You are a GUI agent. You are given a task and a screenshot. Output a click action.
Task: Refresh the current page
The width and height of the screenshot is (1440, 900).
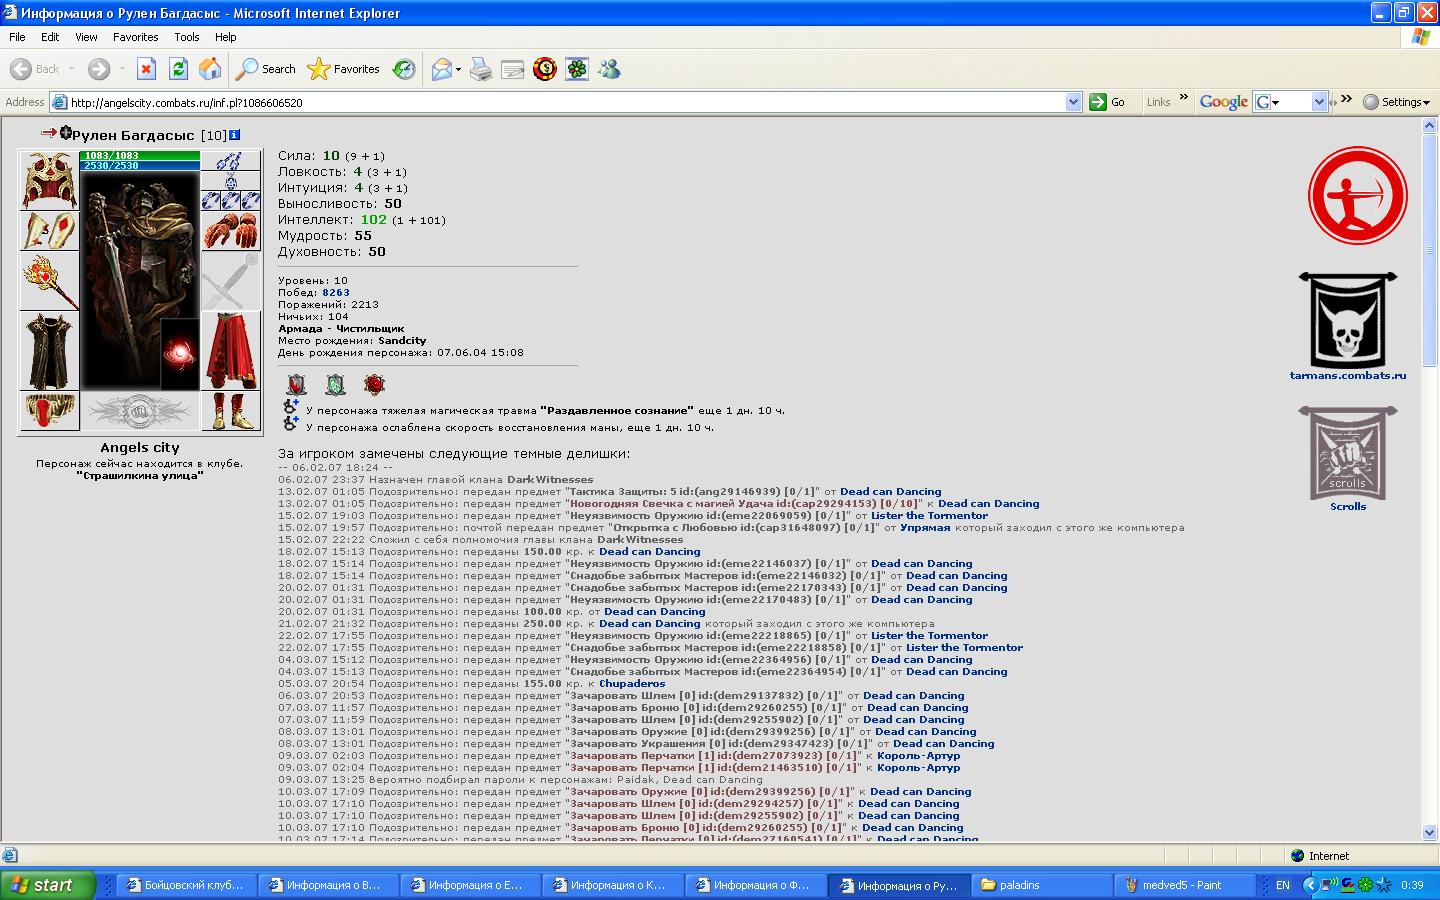click(178, 69)
